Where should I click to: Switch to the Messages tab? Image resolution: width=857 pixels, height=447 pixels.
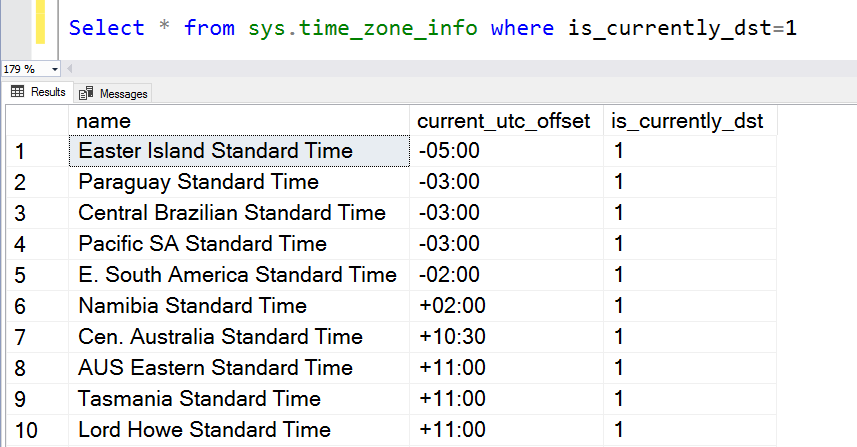(113, 93)
